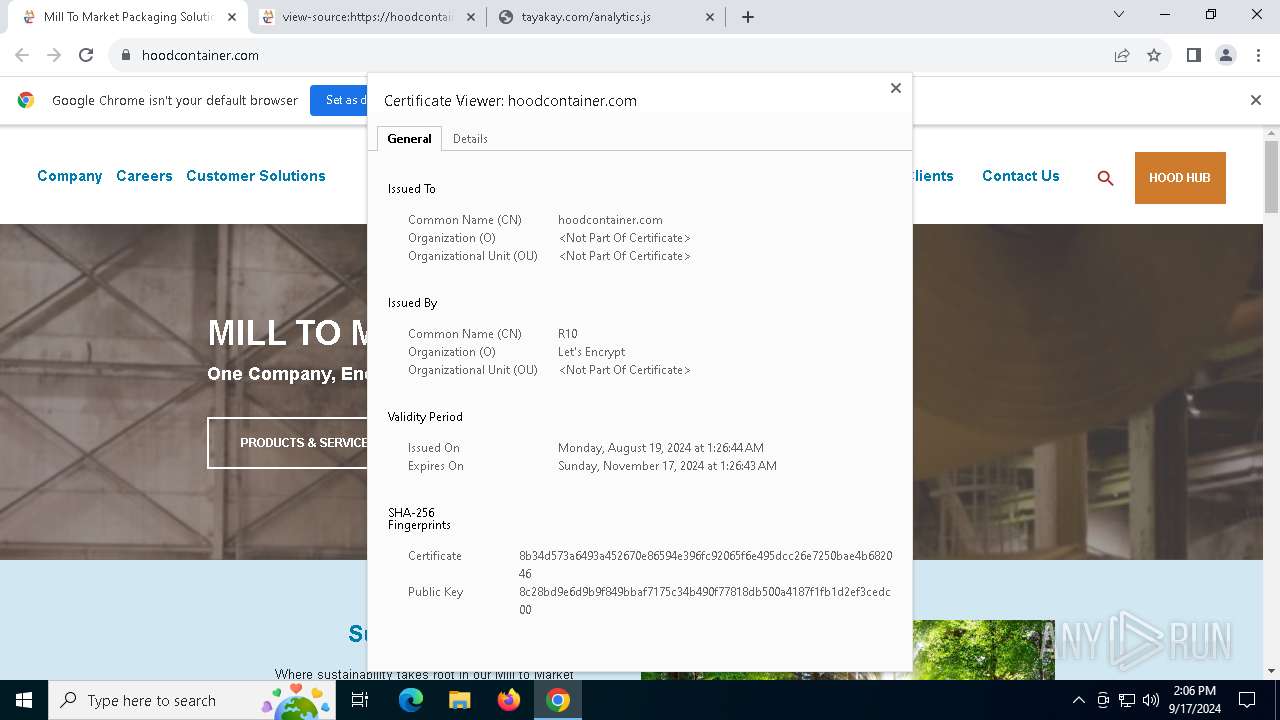Click the Issued On date value
The height and width of the screenshot is (720, 1280).
coord(661,448)
